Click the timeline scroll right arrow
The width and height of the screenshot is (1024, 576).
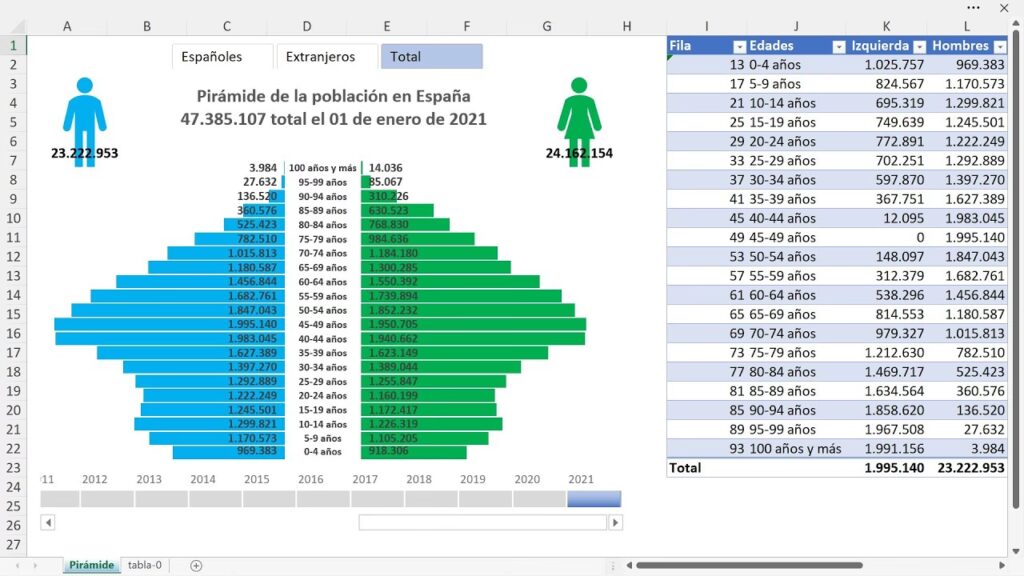pyautogui.click(x=615, y=522)
